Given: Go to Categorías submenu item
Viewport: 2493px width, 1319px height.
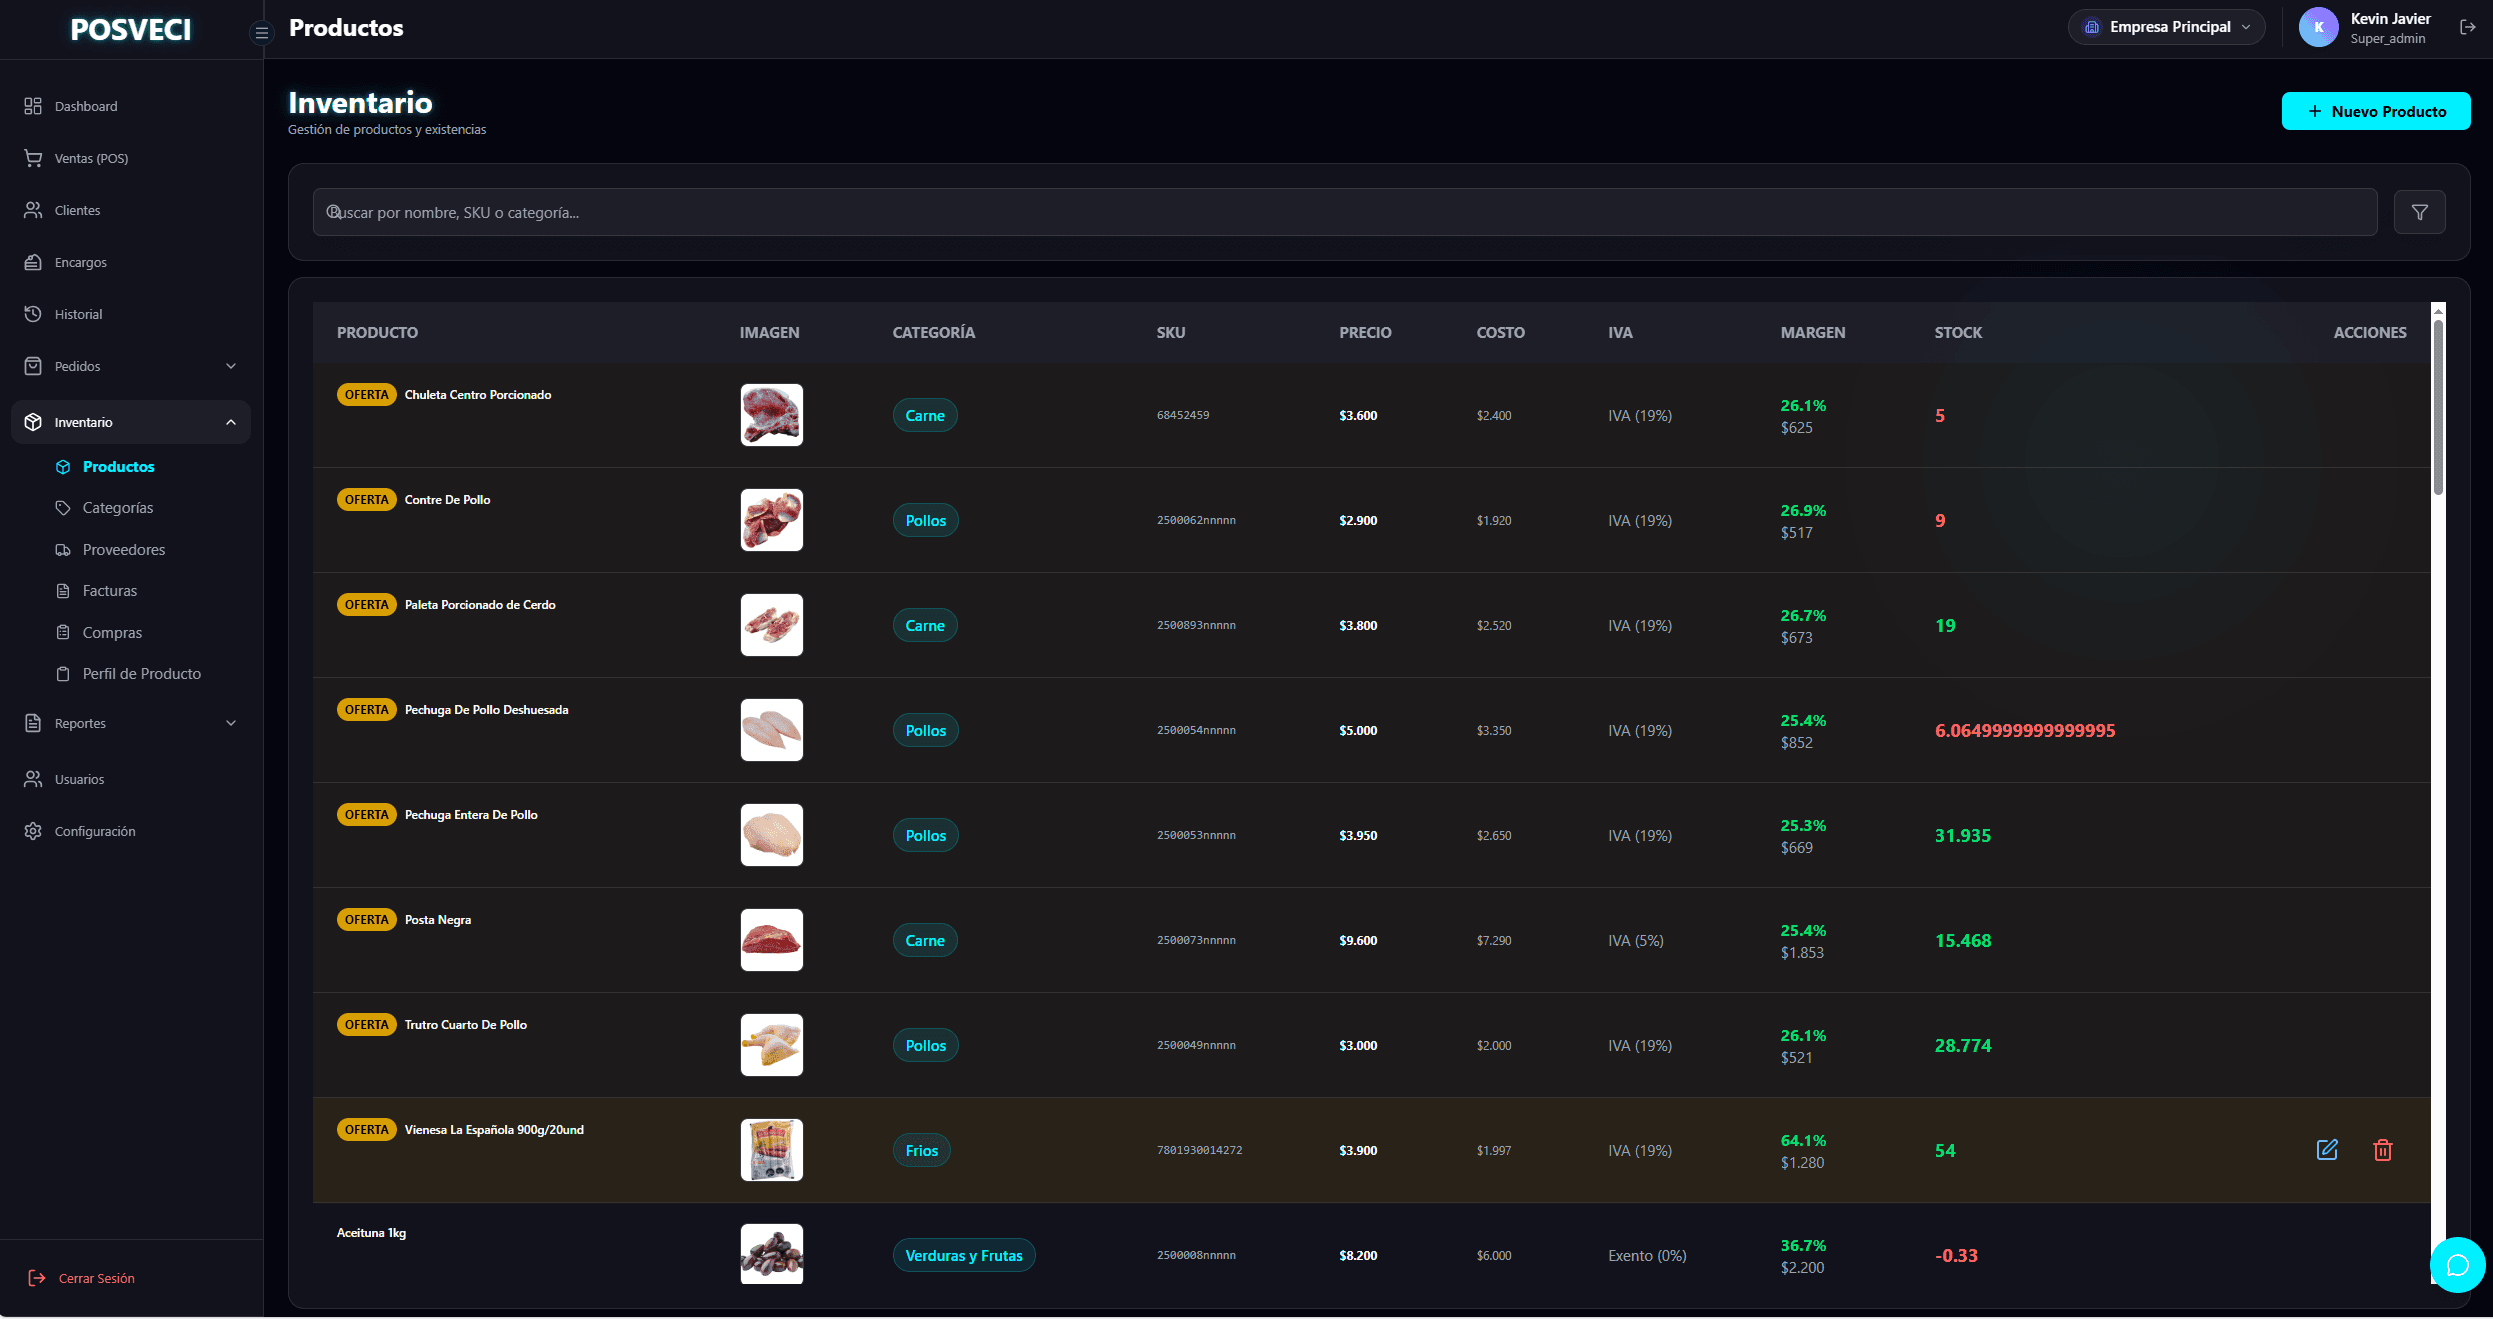Looking at the screenshot, I should pos(117,508).
